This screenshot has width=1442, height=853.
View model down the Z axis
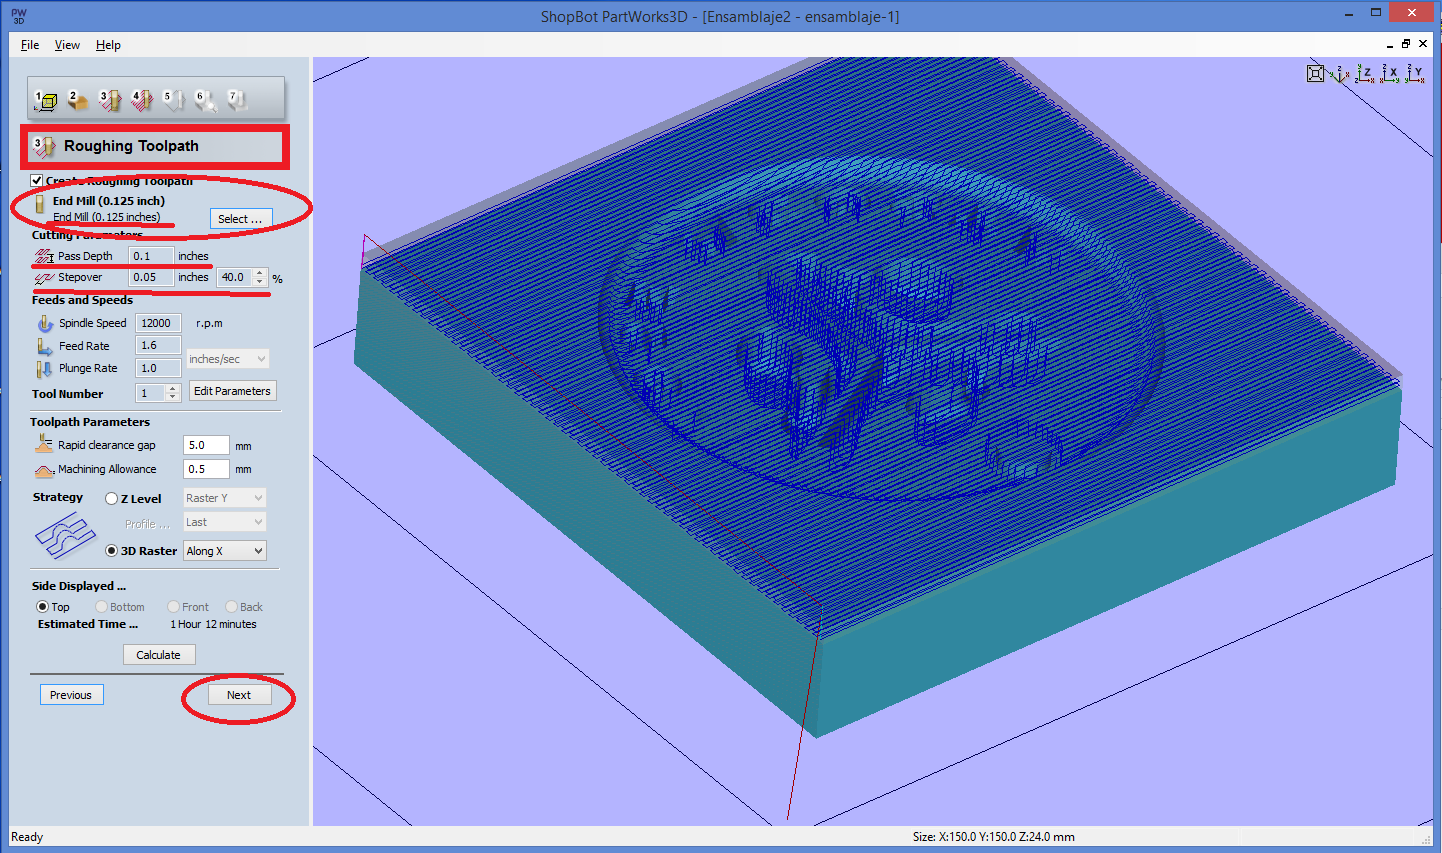point(1365,73)
